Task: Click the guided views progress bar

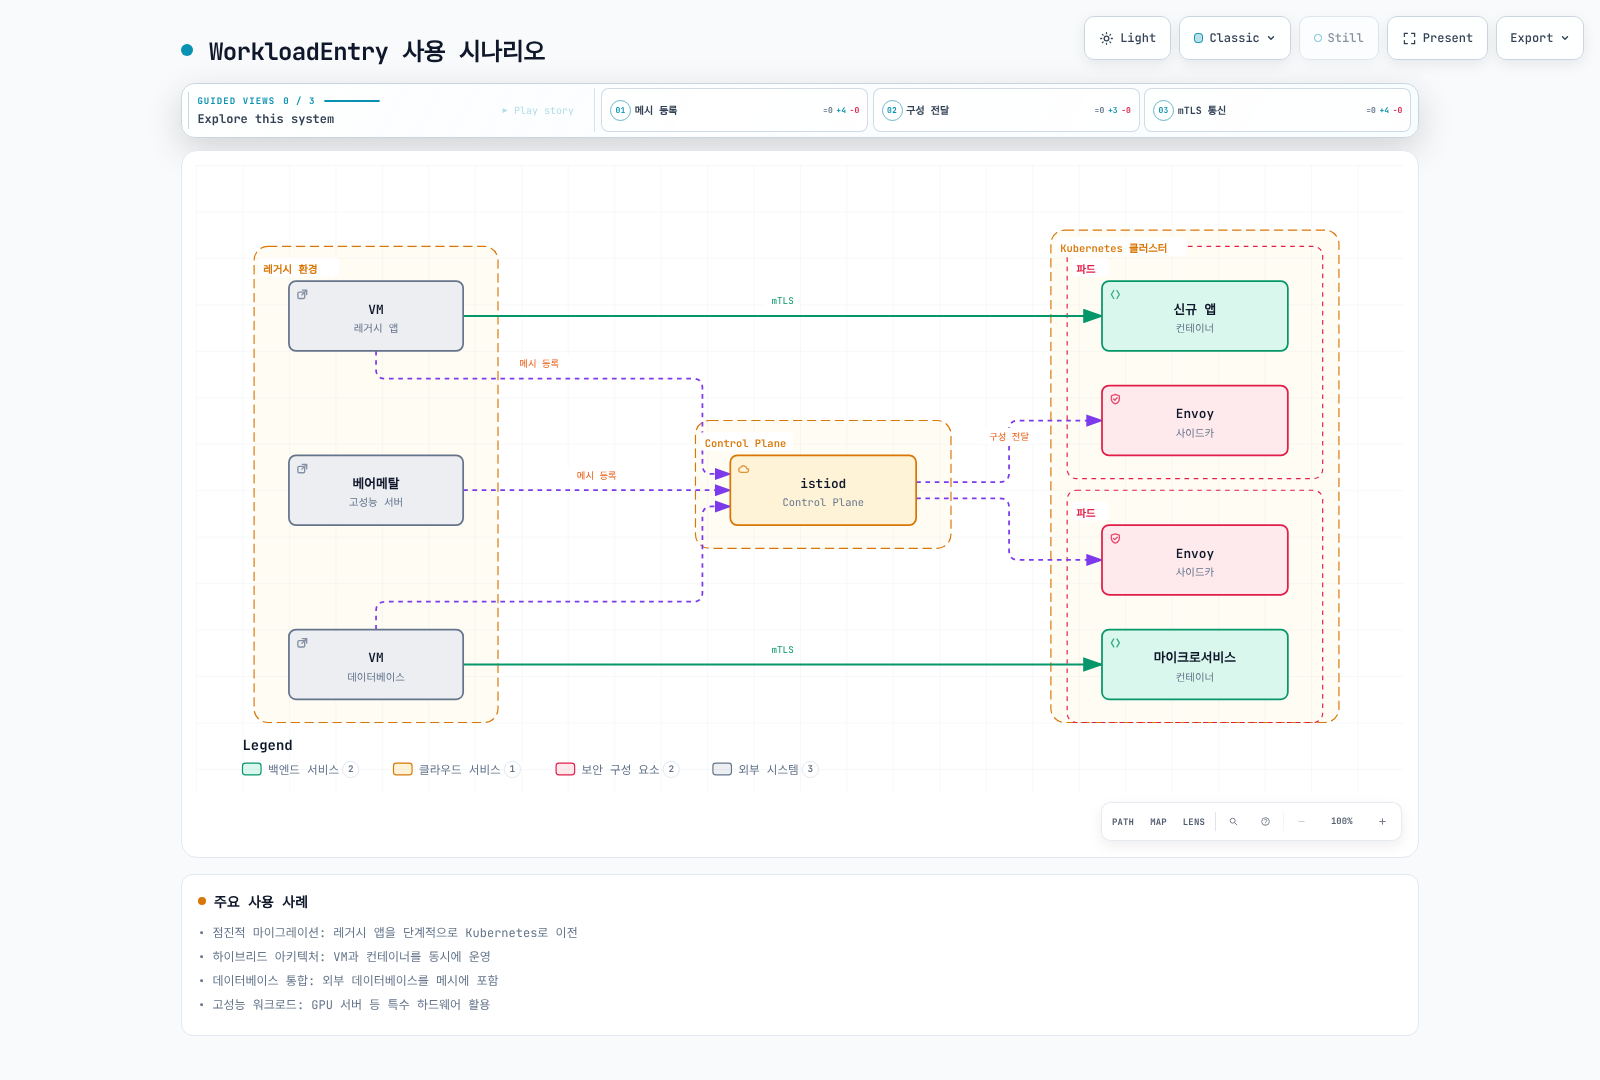Action: tap(352, 101)
